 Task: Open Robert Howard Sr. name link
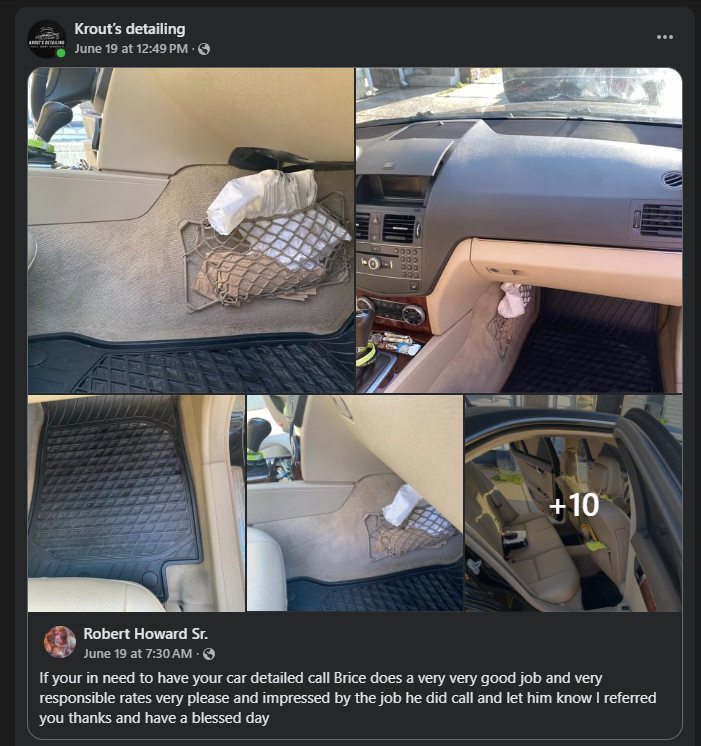(x=145, y=634)
